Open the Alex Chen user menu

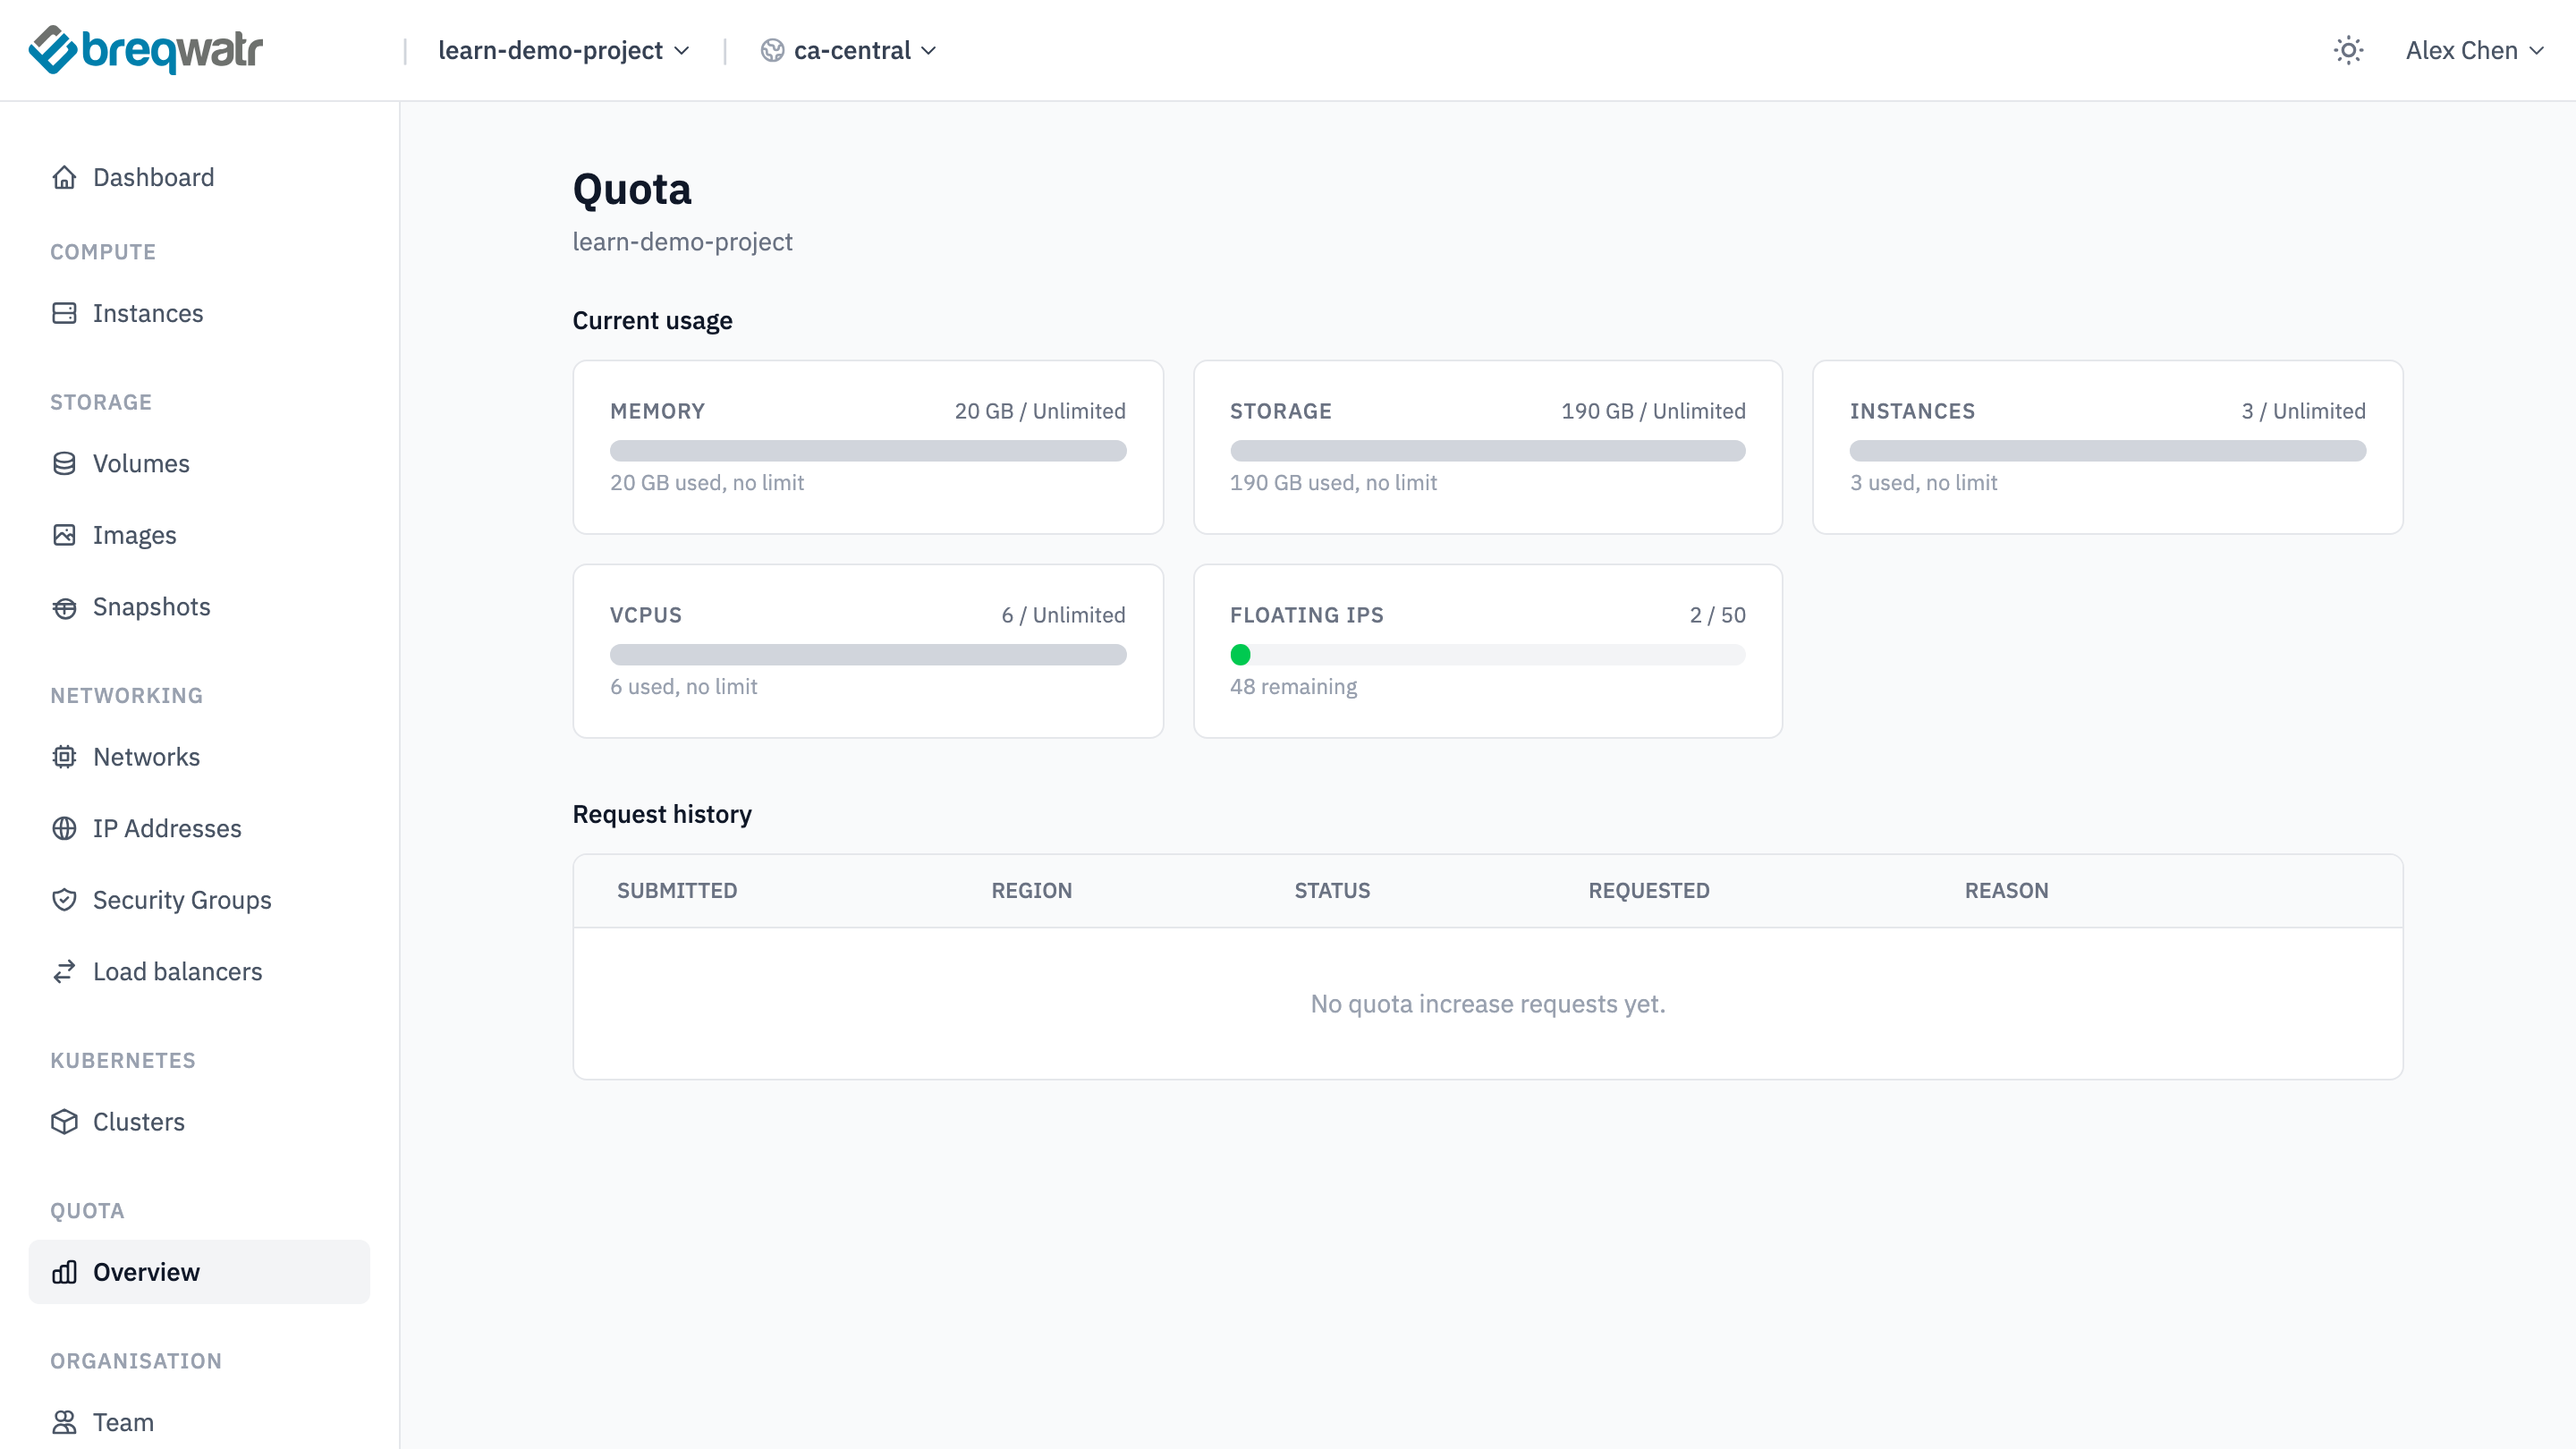click(2474, 50)
